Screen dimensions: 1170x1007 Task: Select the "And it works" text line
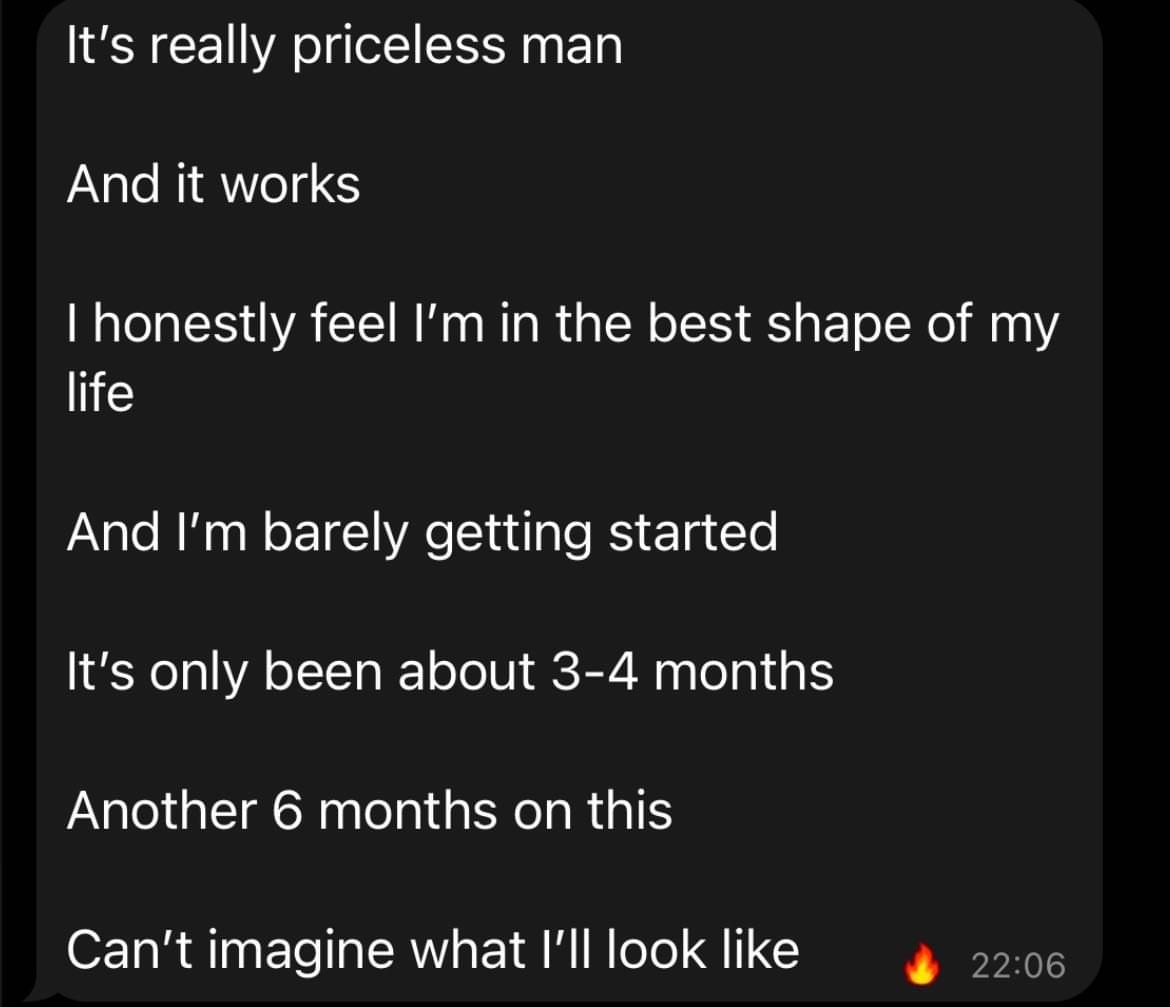point(213,185)
